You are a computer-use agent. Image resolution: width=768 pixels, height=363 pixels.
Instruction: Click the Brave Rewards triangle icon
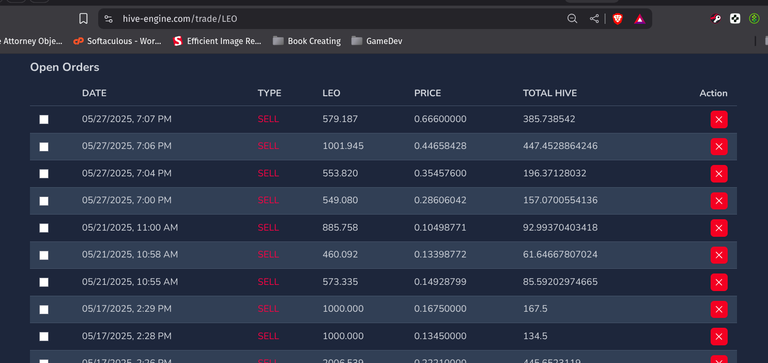(639, 19)
